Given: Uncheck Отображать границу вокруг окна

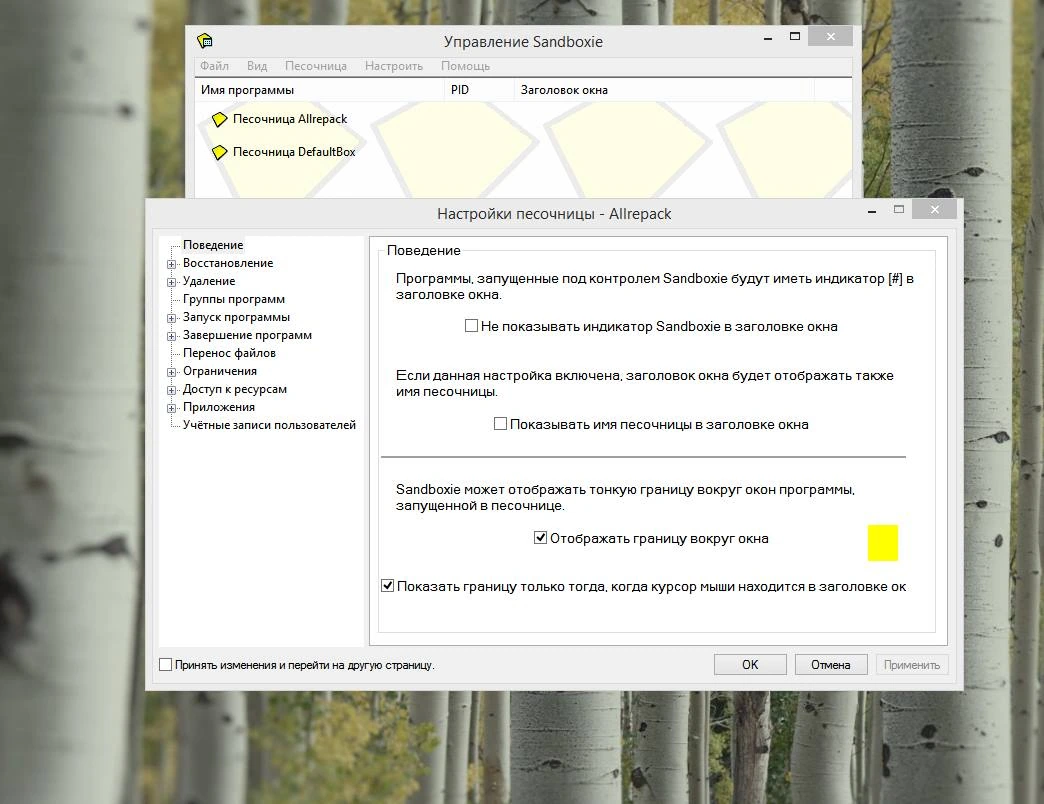Looking at the screenshot, I should pyautogui.click(x=541, y=537).
